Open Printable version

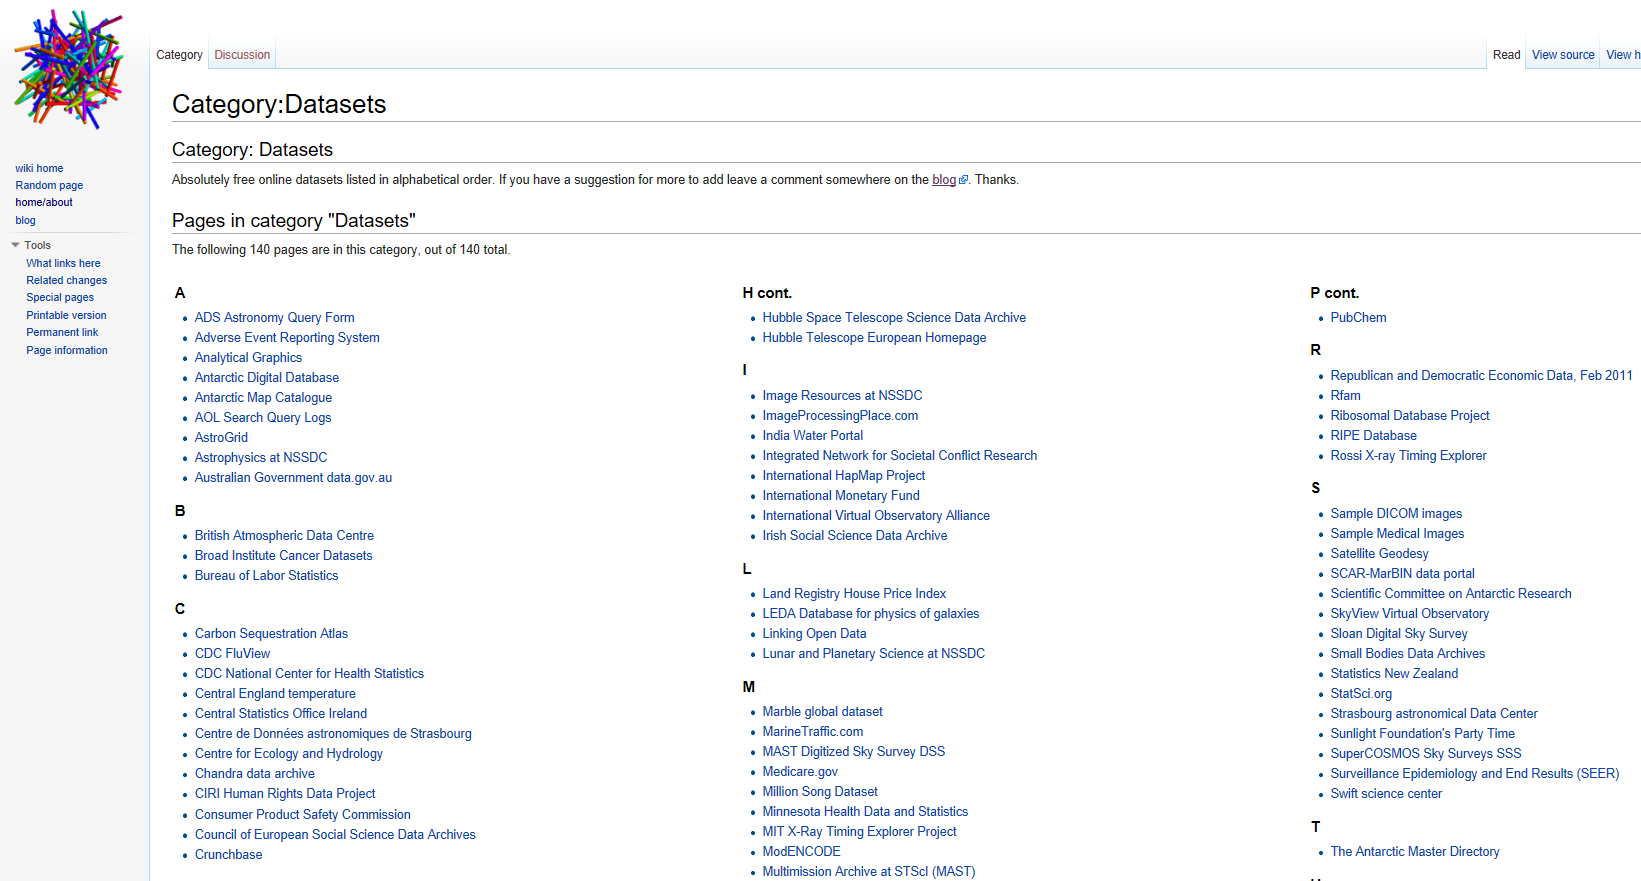coord(66,315)
